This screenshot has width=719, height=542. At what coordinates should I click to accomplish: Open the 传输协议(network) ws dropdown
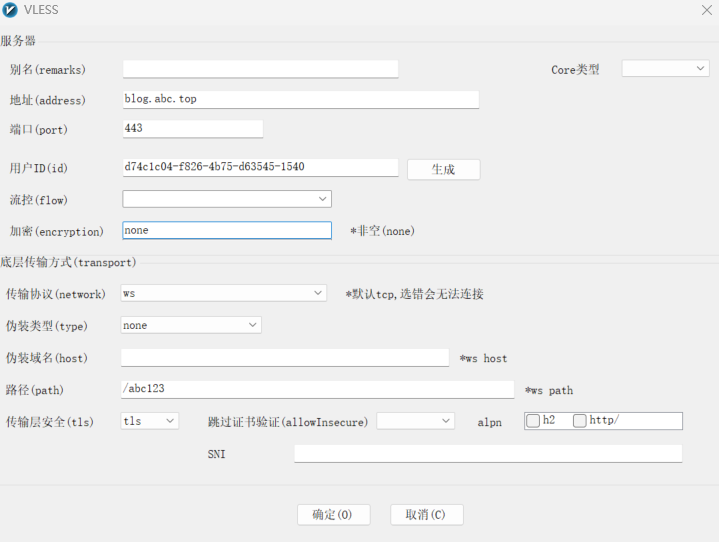pyautogui.click(x=223, y=293)
